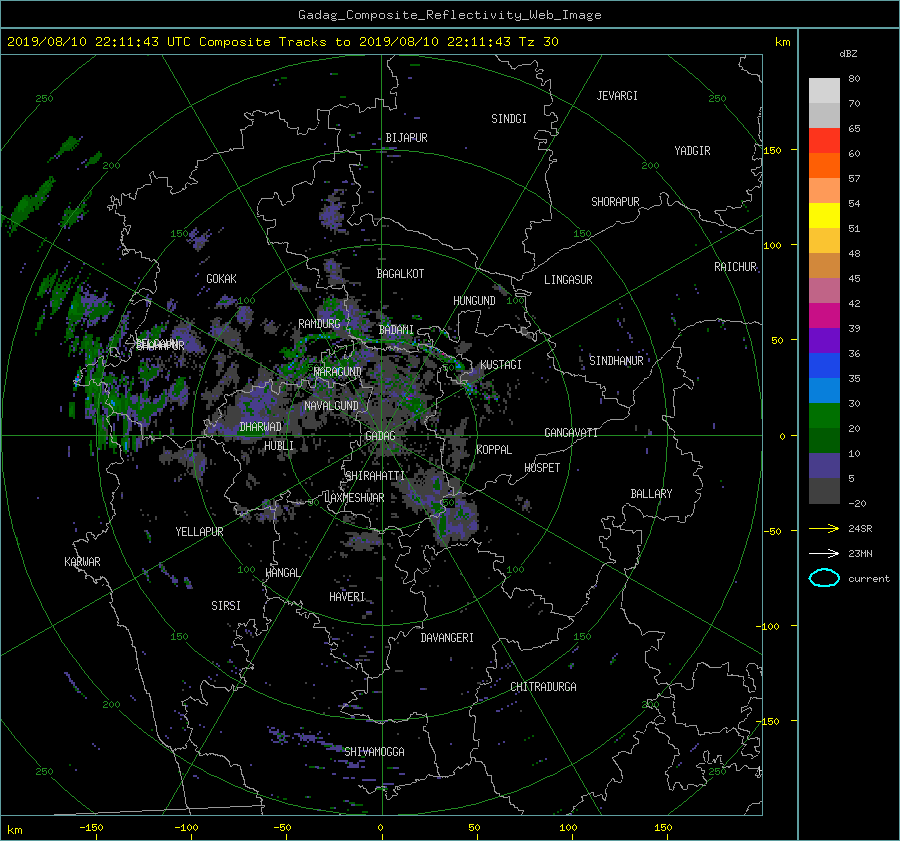The image size is (900, 841).
Task: Click the light gray 65 dBZ swatch
Action: click(824, 115)
